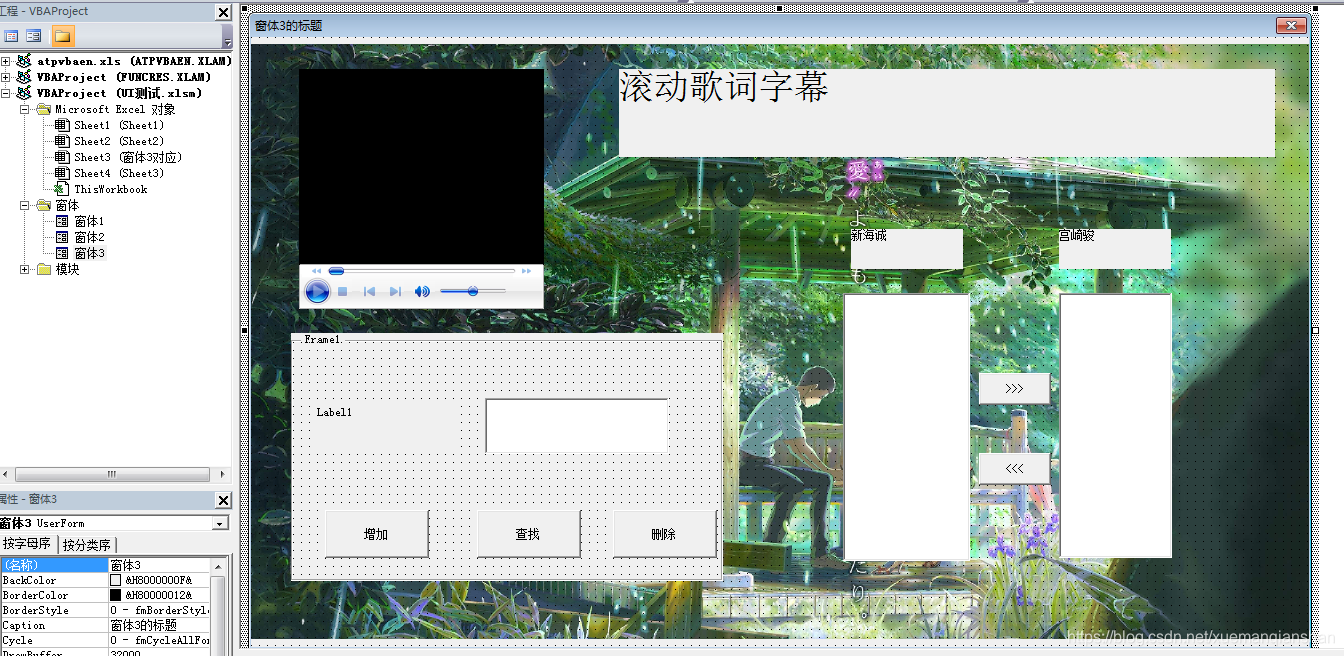Expand VBAProject (FUNCRES.XLAM) node

click(x=6, y=77)
